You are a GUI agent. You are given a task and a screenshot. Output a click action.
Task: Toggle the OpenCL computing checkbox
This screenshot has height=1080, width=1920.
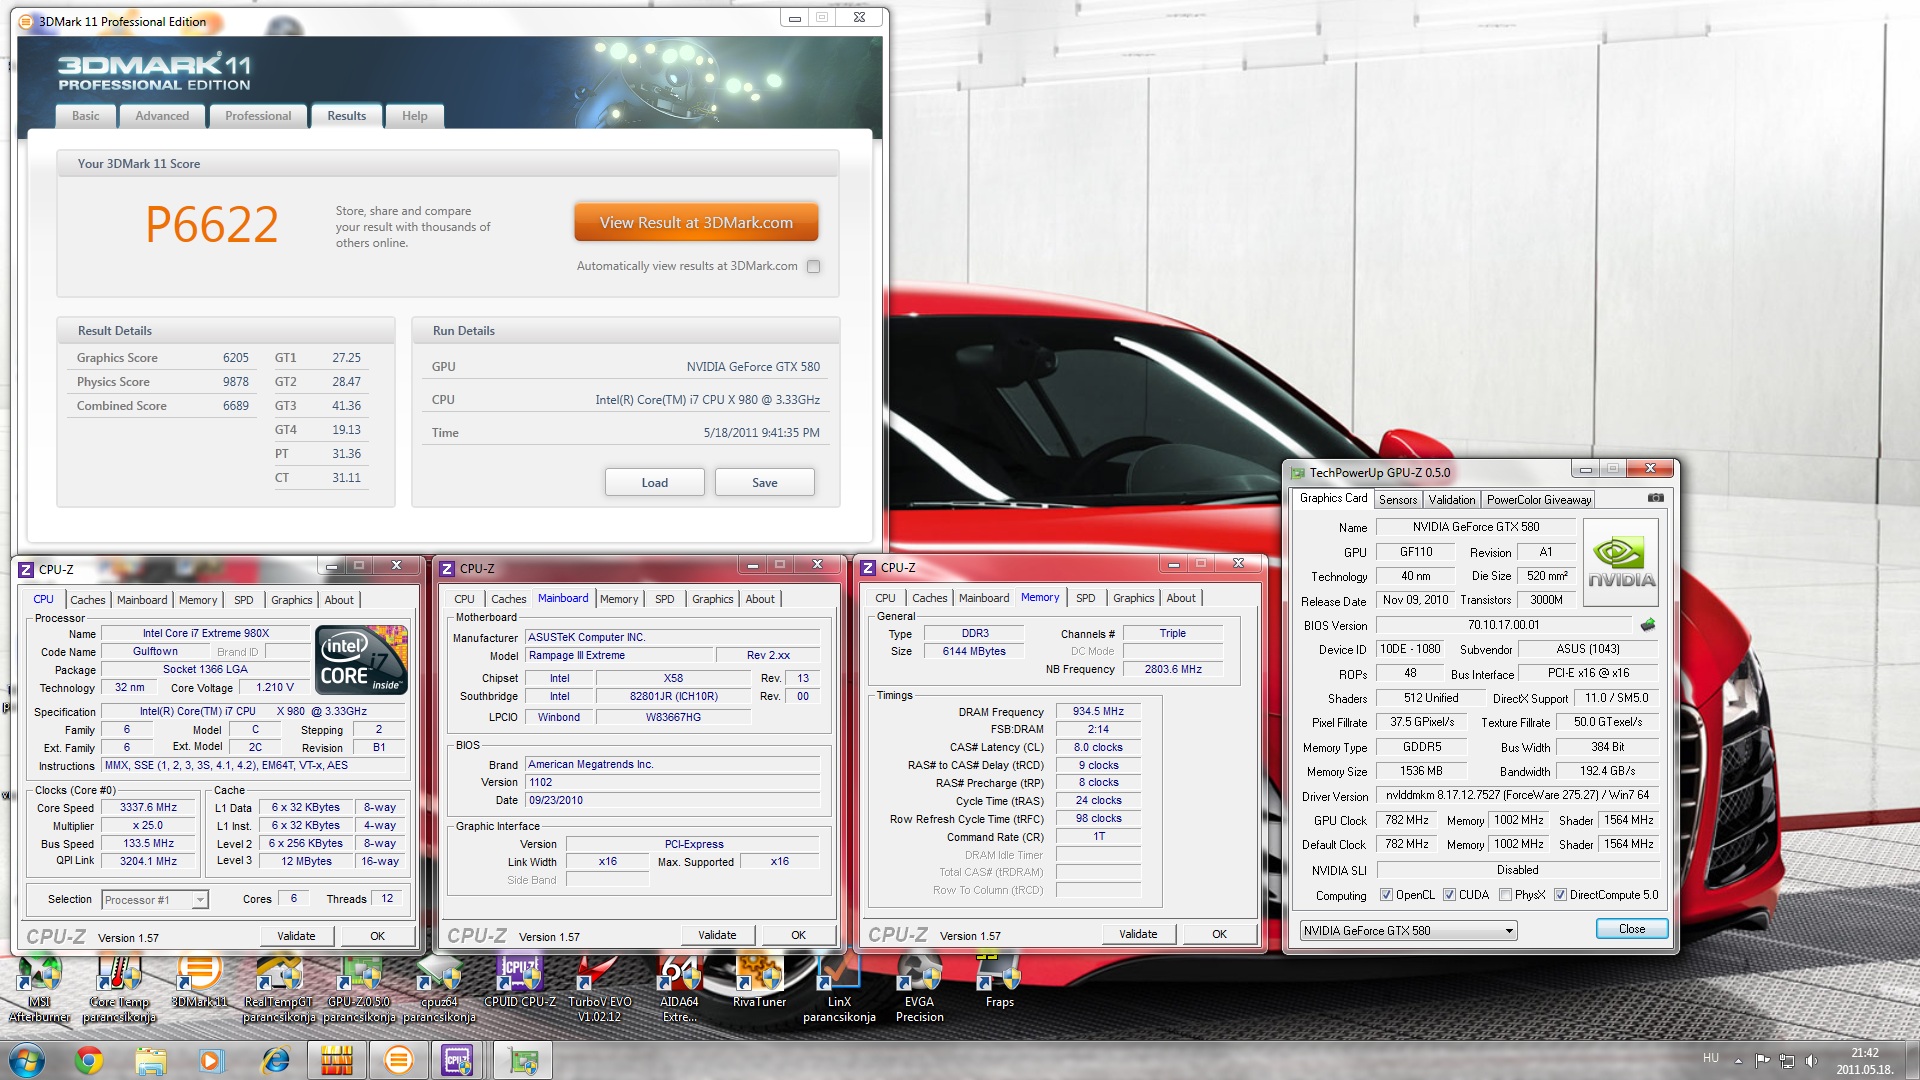coord(1386,895)
